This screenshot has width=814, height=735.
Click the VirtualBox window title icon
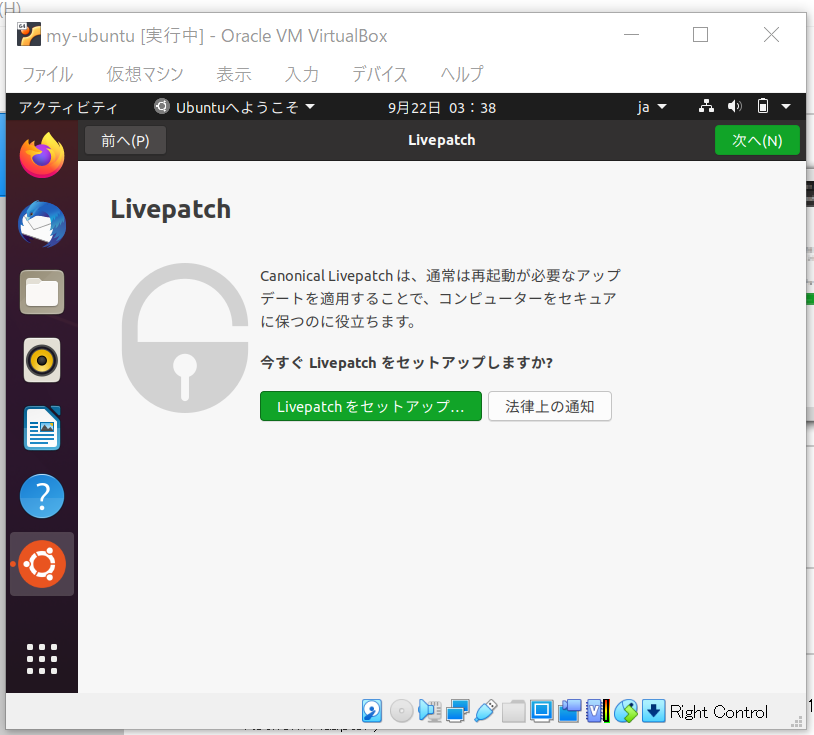click(x=29, y=34)
